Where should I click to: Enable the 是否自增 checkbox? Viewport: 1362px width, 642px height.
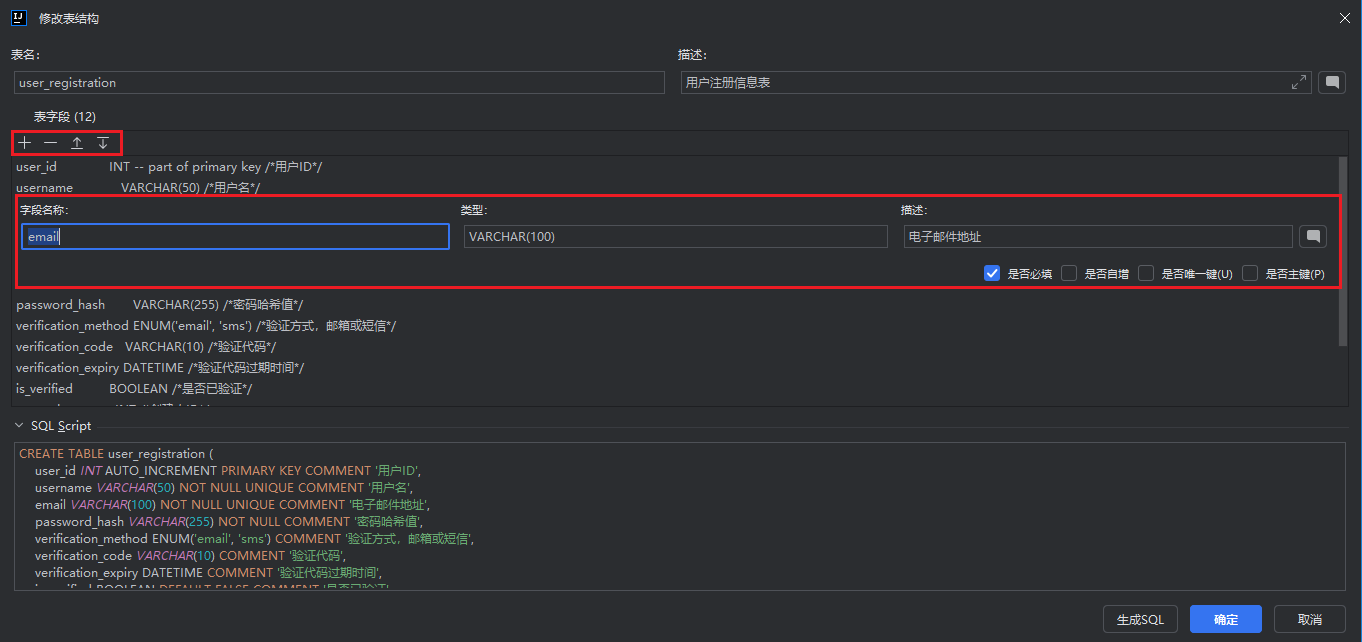pos(1069,273)
